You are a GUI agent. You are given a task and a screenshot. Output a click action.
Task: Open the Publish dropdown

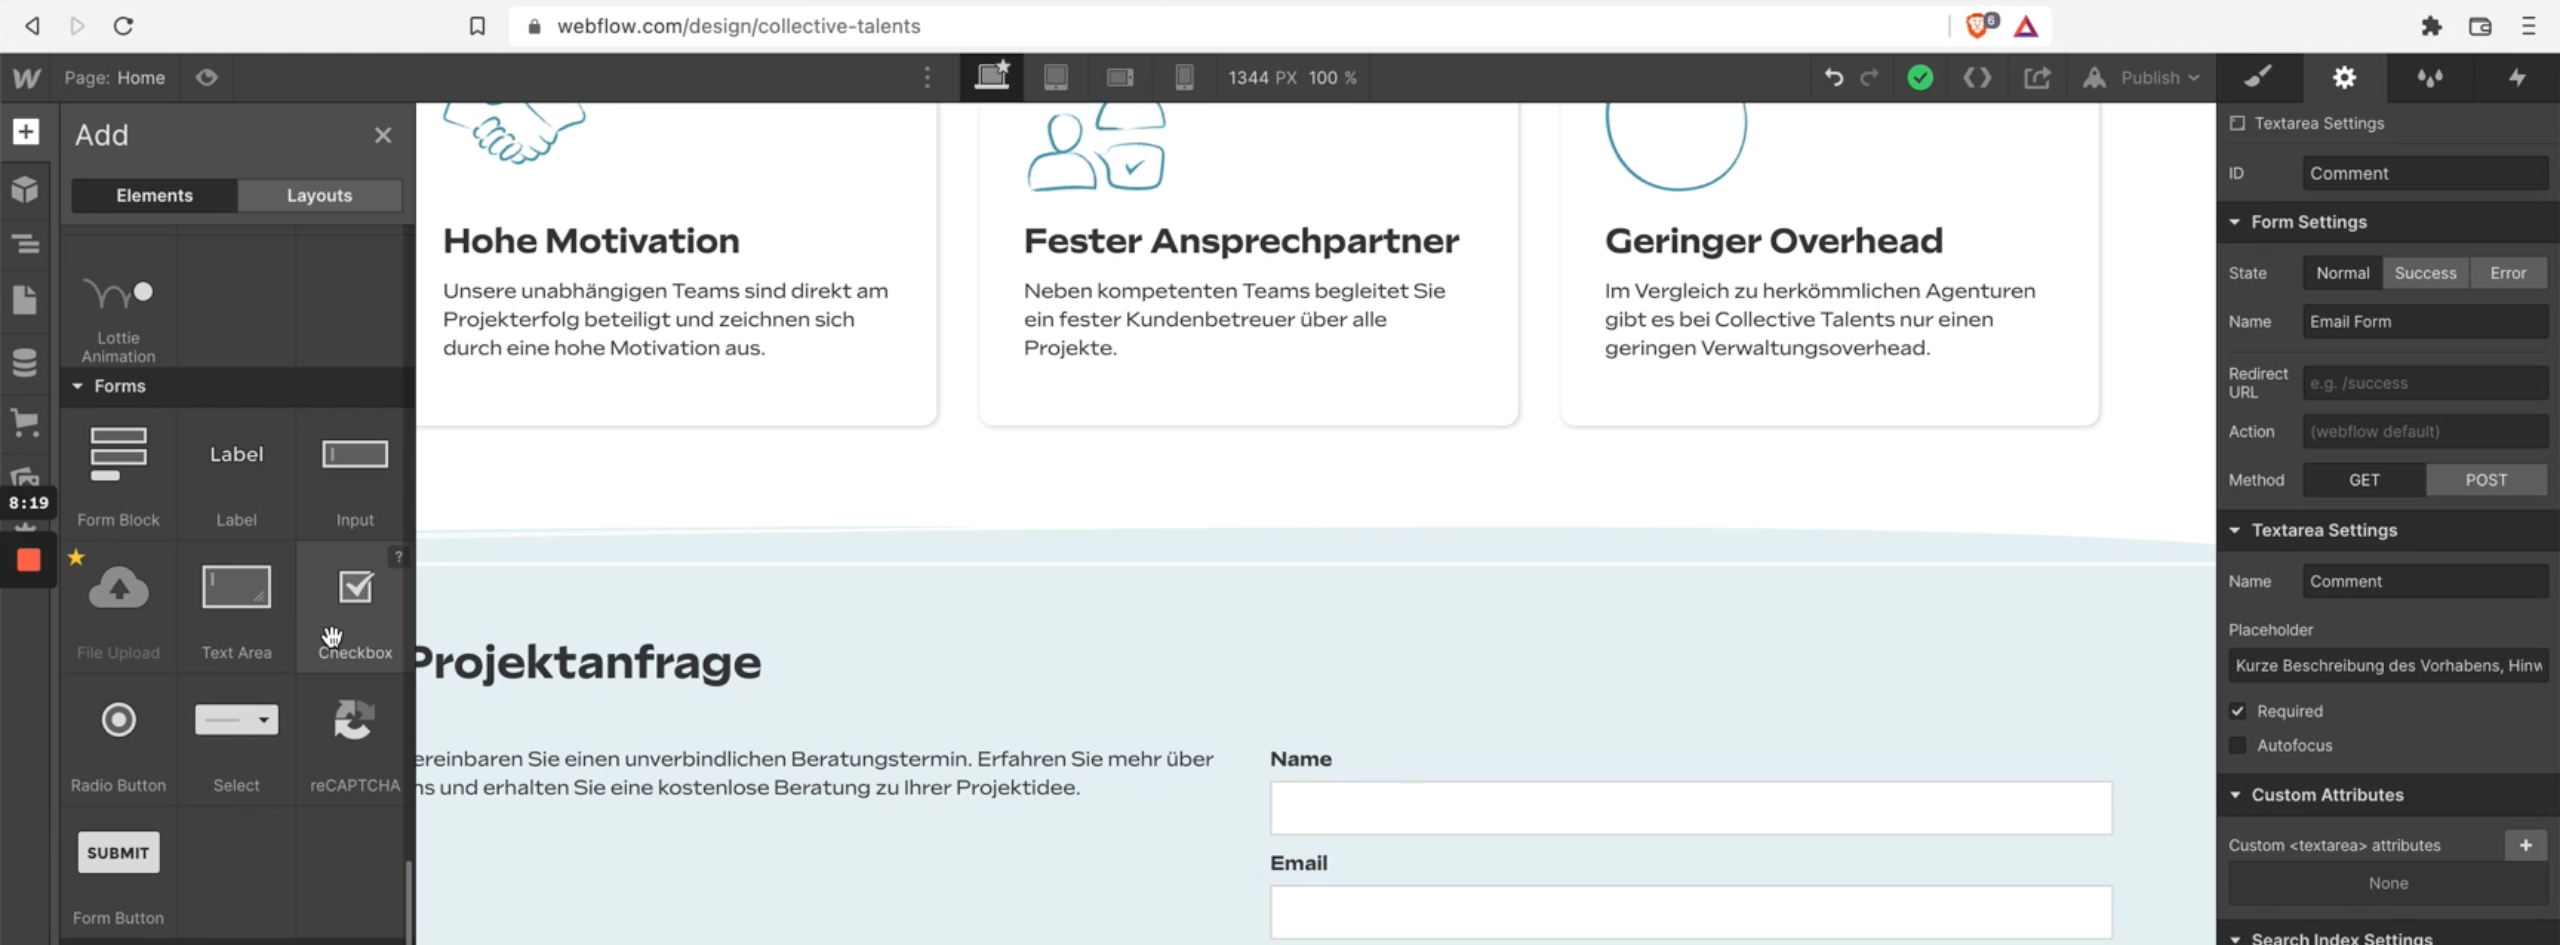tap(2142, 77)
